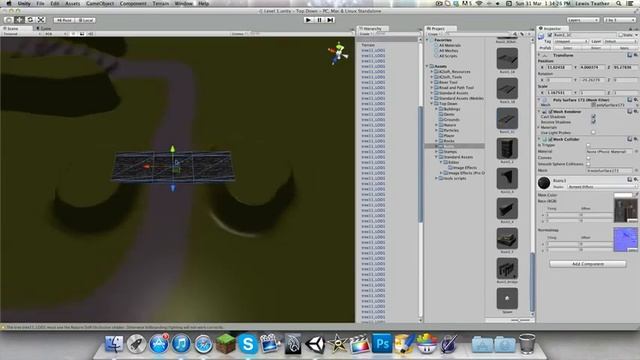Open Finder from the Dock
The height and width of the screenshot is (360, 640).
click(x=114, y=344)
